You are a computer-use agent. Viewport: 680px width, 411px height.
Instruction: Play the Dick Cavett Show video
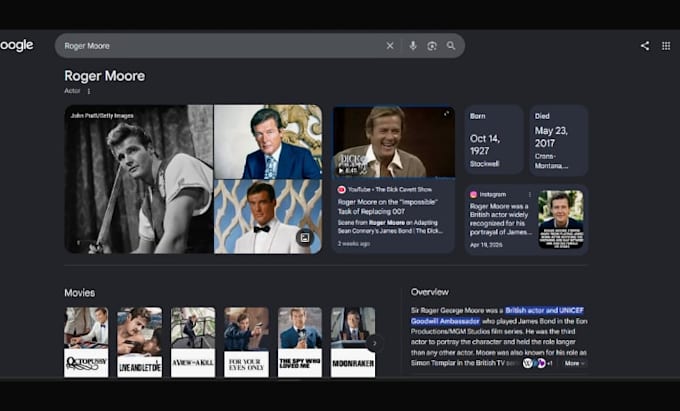tap(341, 170)
